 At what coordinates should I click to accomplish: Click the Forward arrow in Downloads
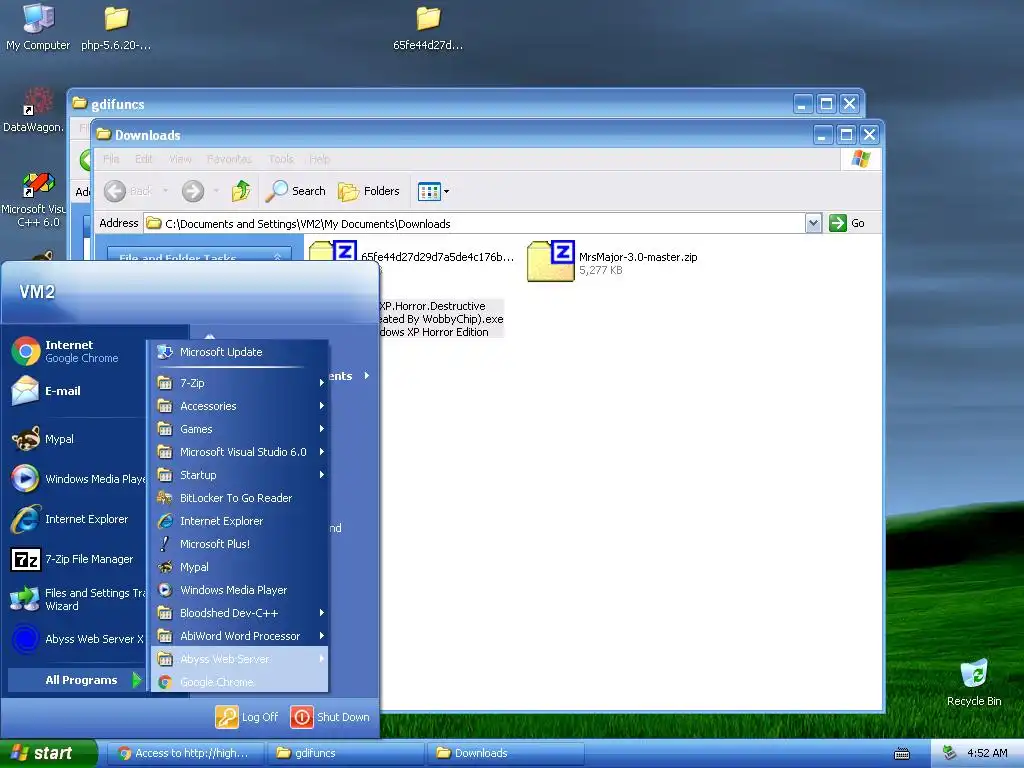pos(193,191)
